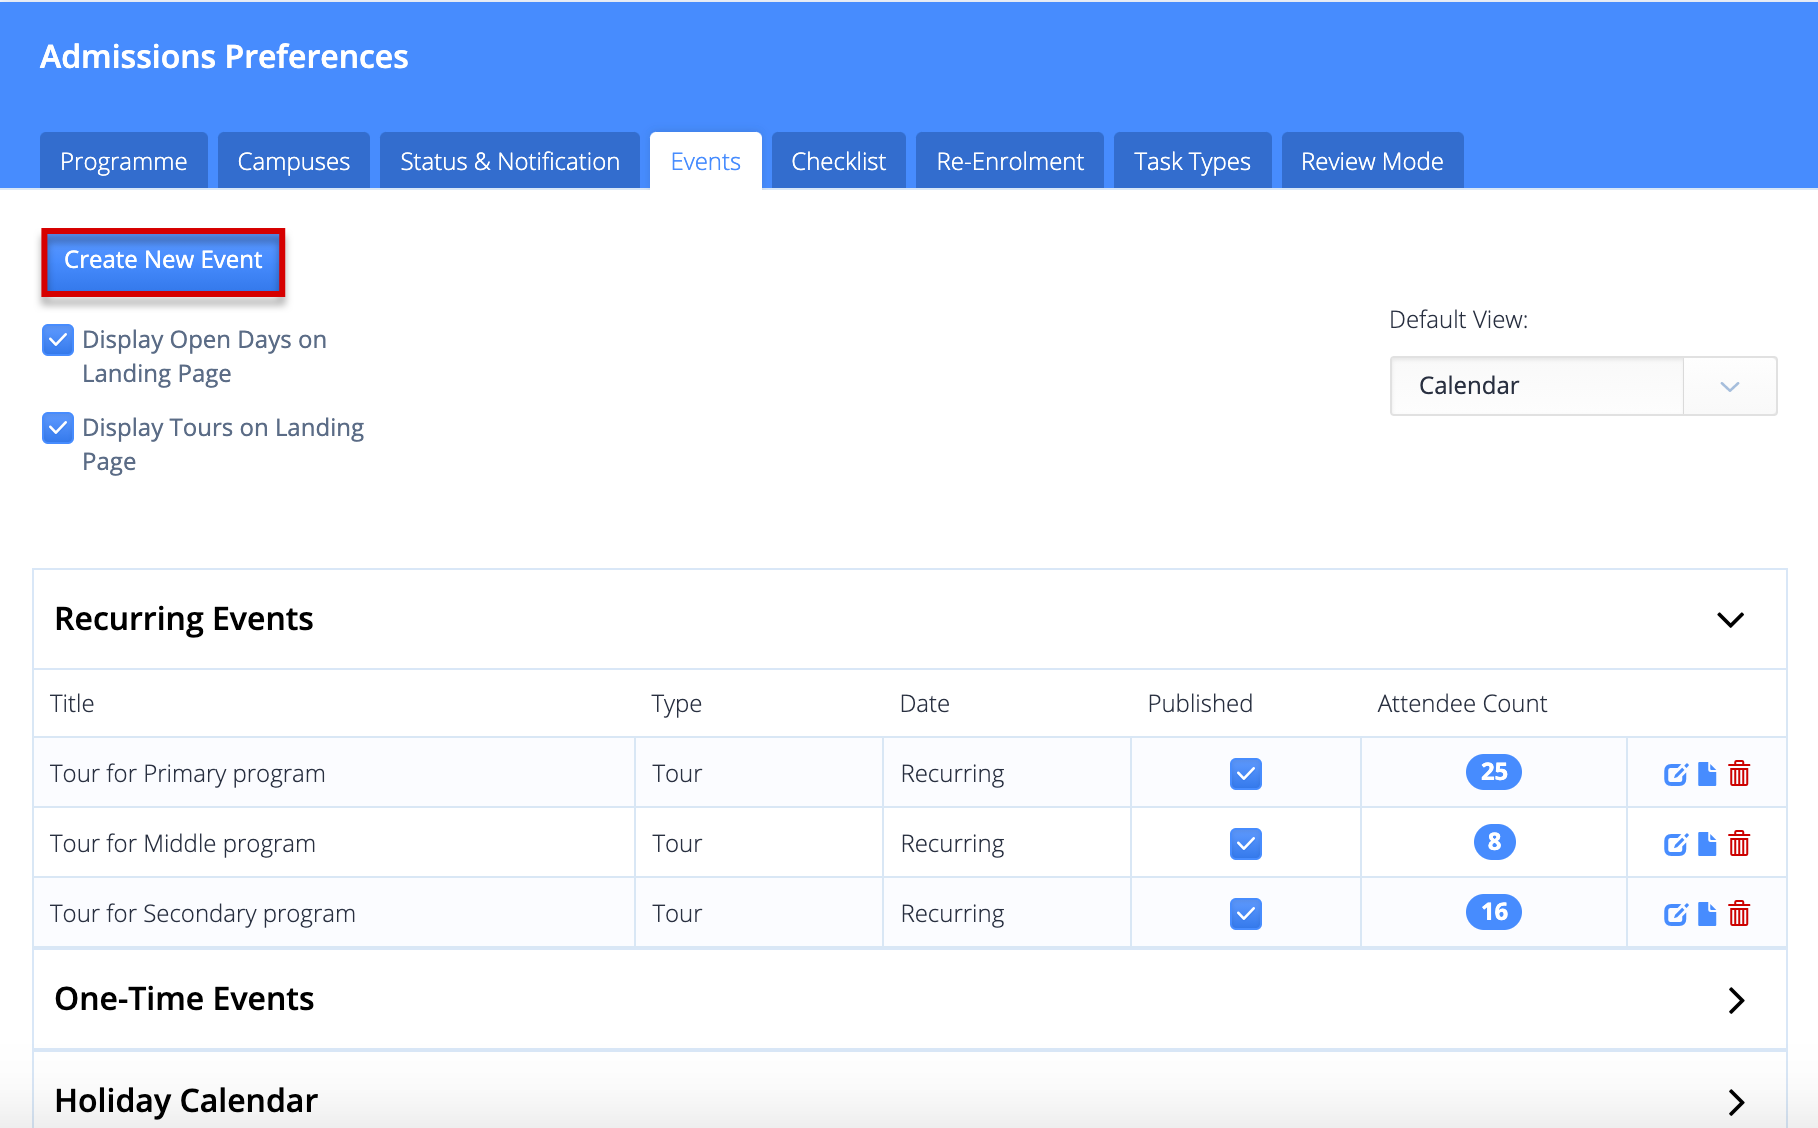Click the Published column header
The height and width of the screenshot is (1128, 1818).
[1200, 704]
